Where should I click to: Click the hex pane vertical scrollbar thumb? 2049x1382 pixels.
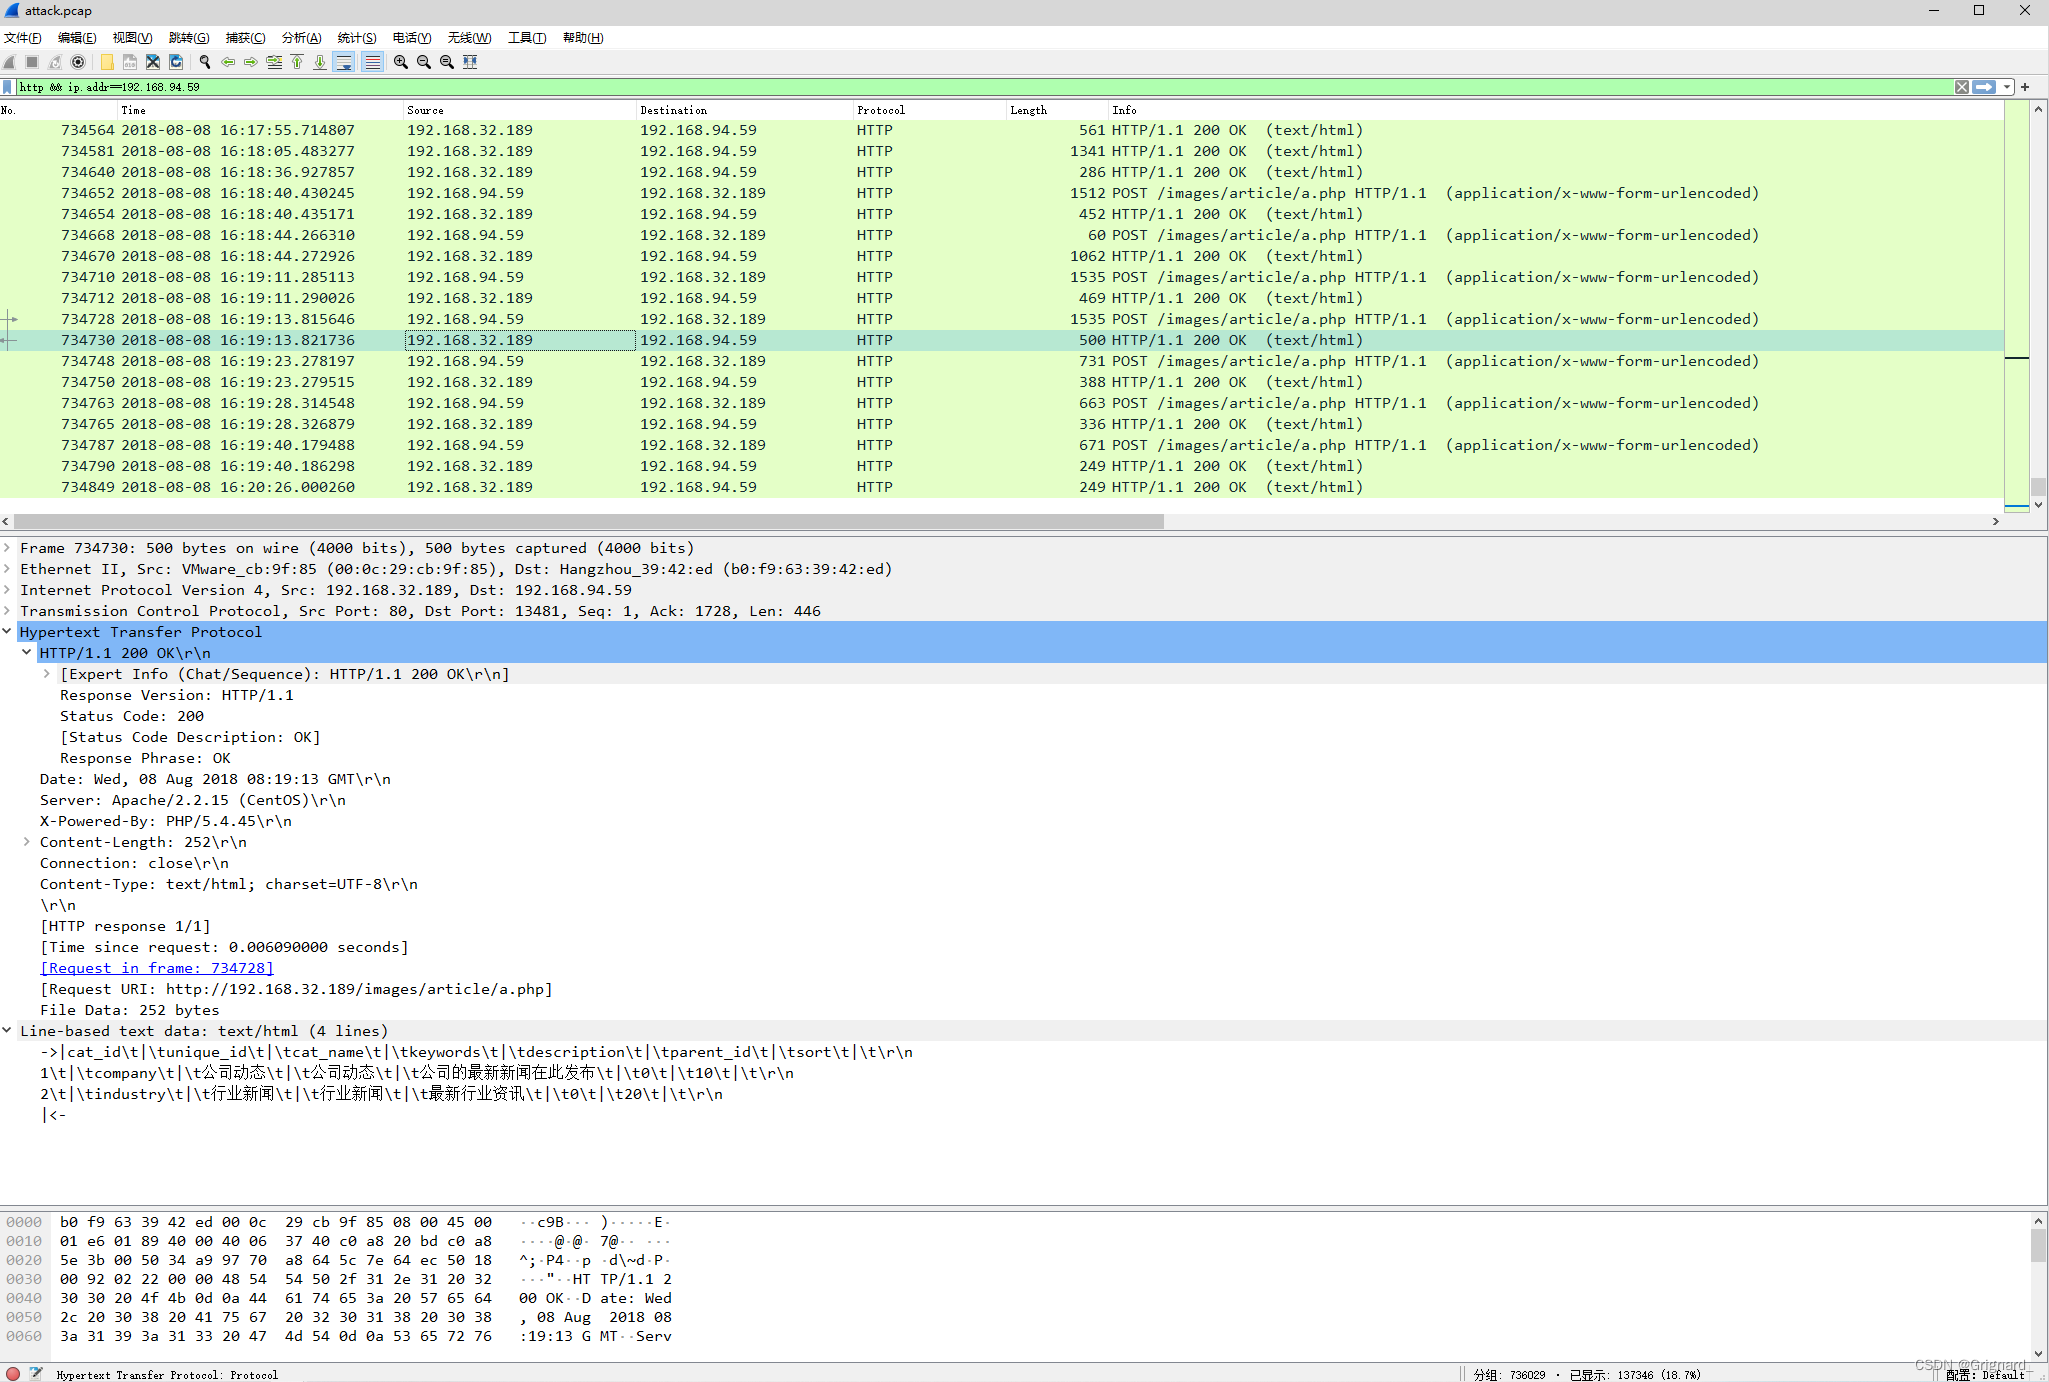click(x=2038, y=1245)
